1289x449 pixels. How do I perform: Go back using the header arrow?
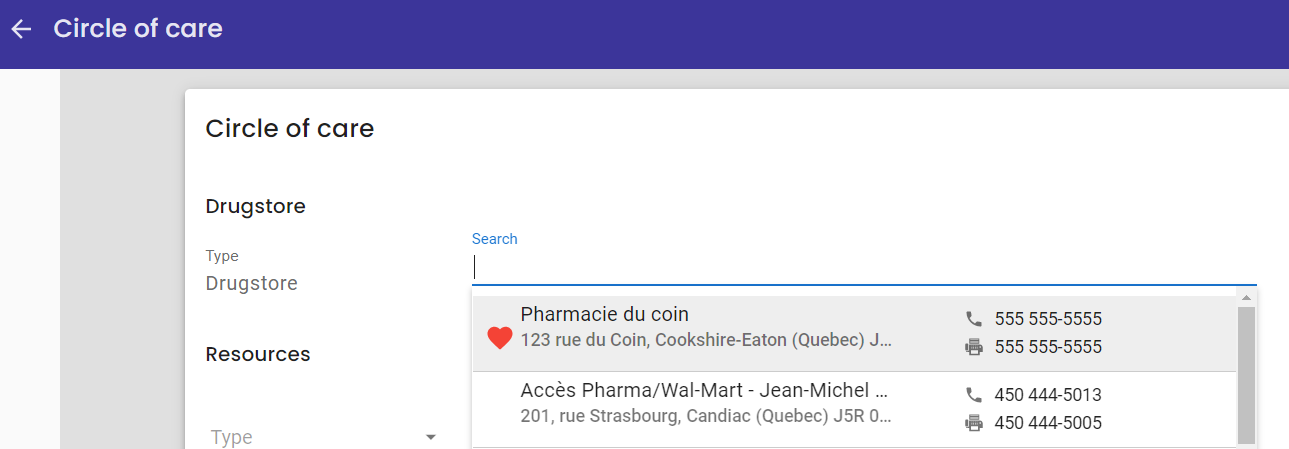[x=22, y=29]
